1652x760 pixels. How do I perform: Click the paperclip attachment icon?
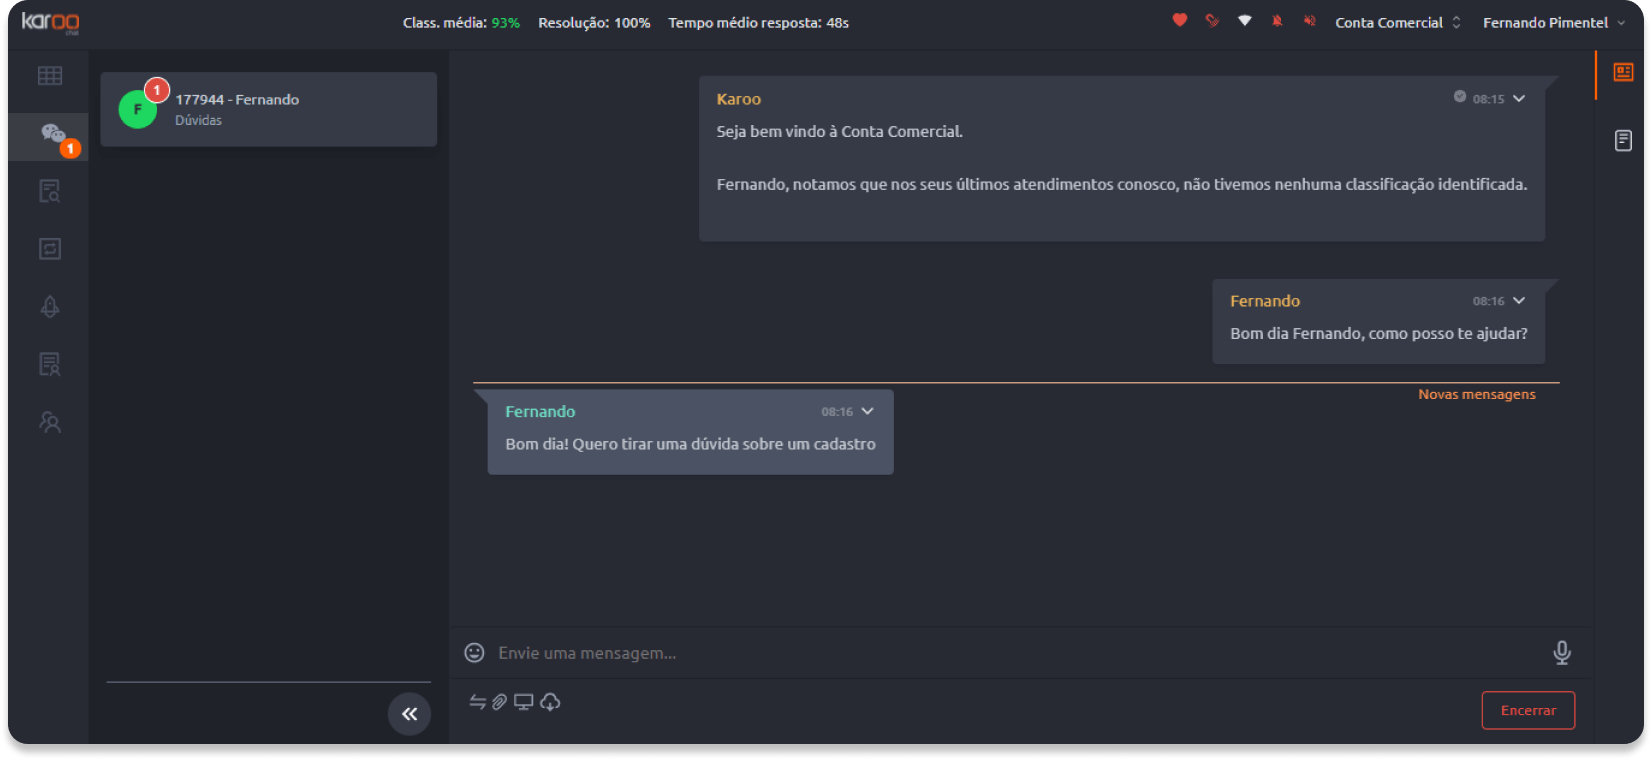500,702
